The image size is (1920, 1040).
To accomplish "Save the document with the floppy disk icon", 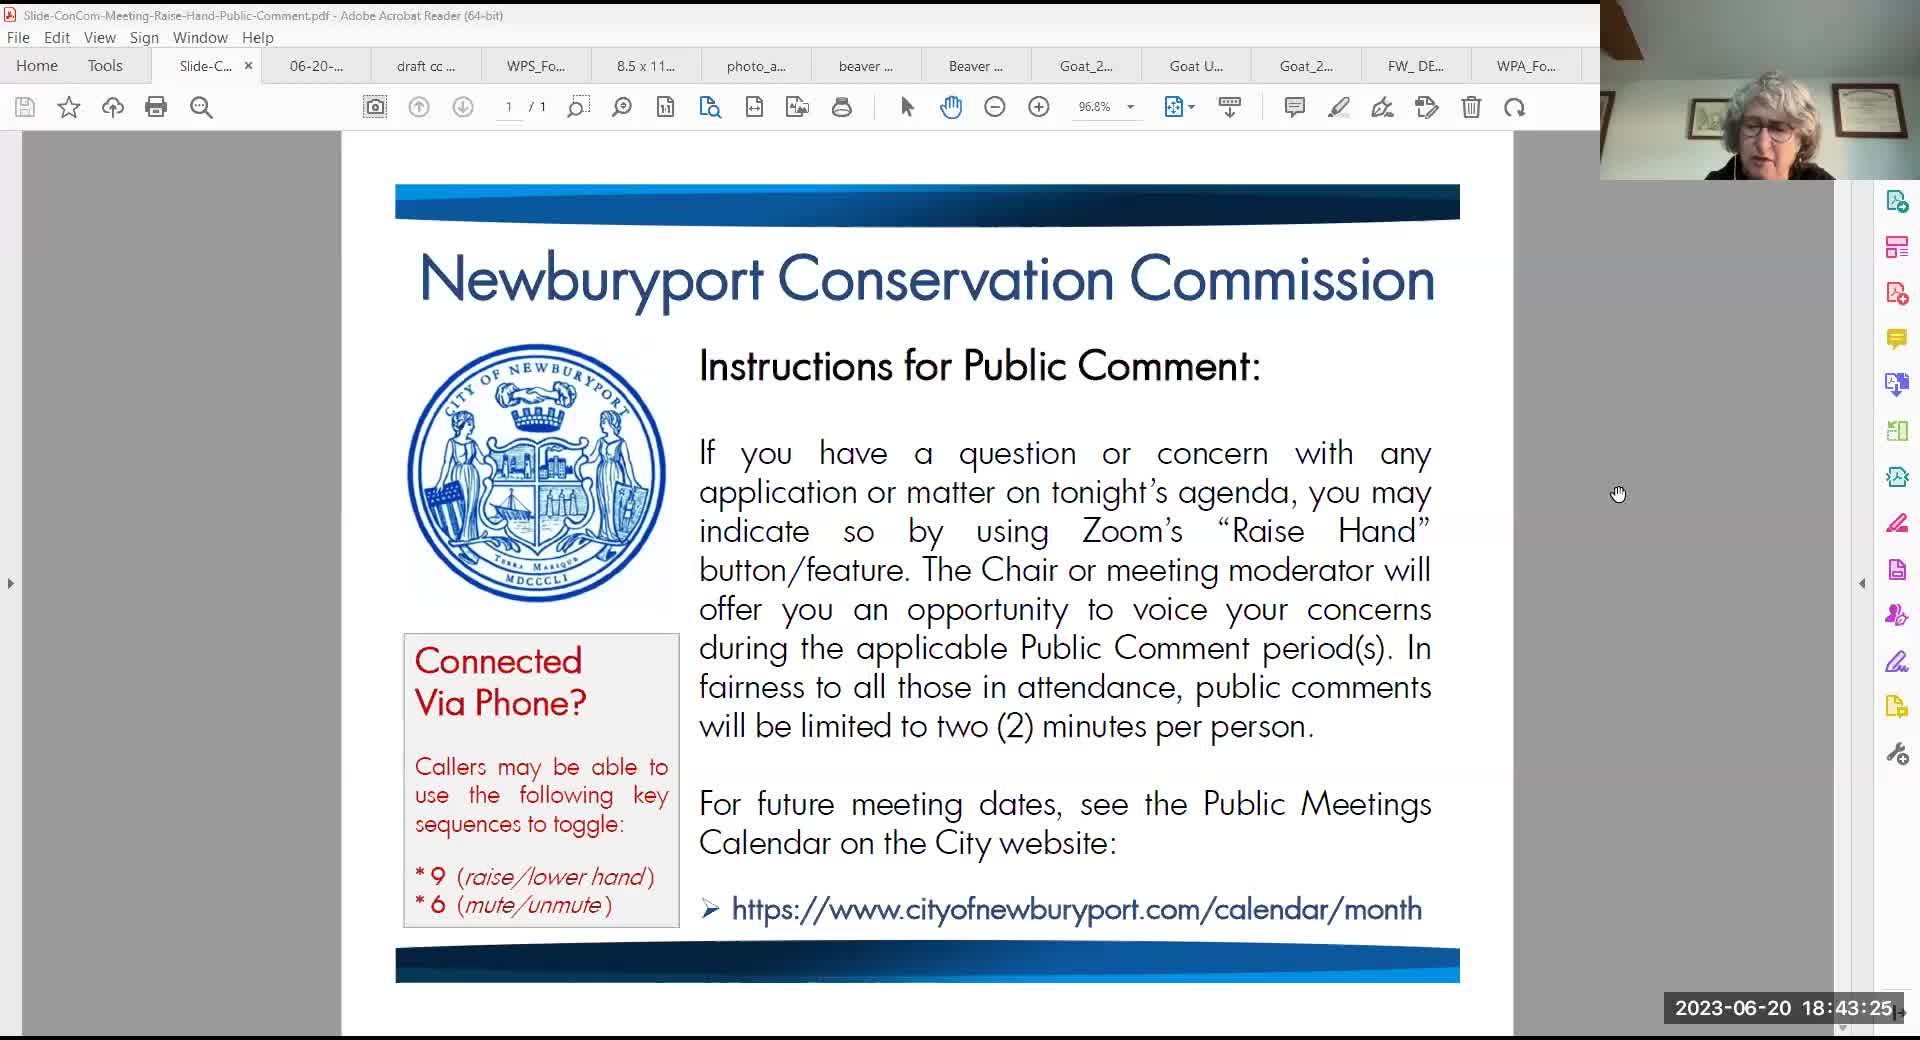I will pyautogui.click(x=25, y=107).
